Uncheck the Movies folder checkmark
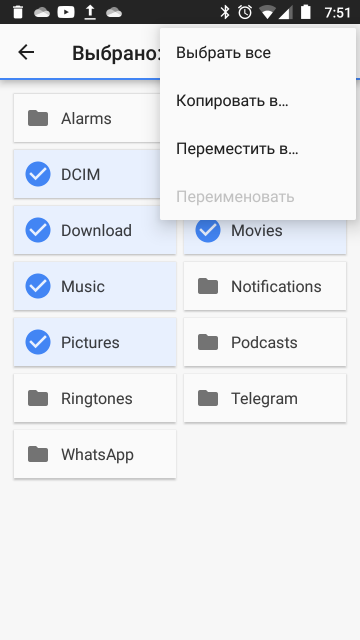This screenshot has height=640, width=360. point(208,231)
